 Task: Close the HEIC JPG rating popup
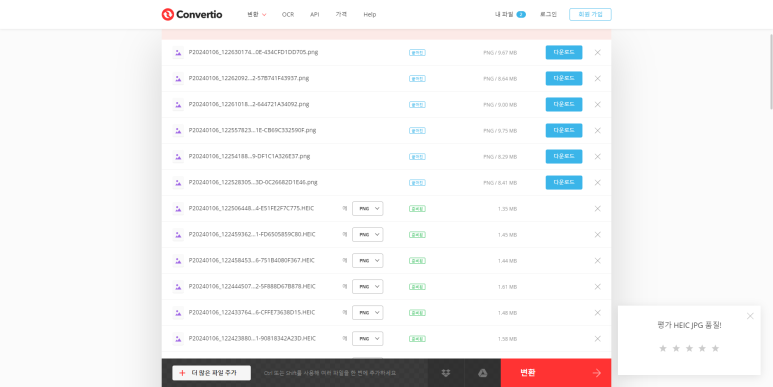tap(750, 316)
